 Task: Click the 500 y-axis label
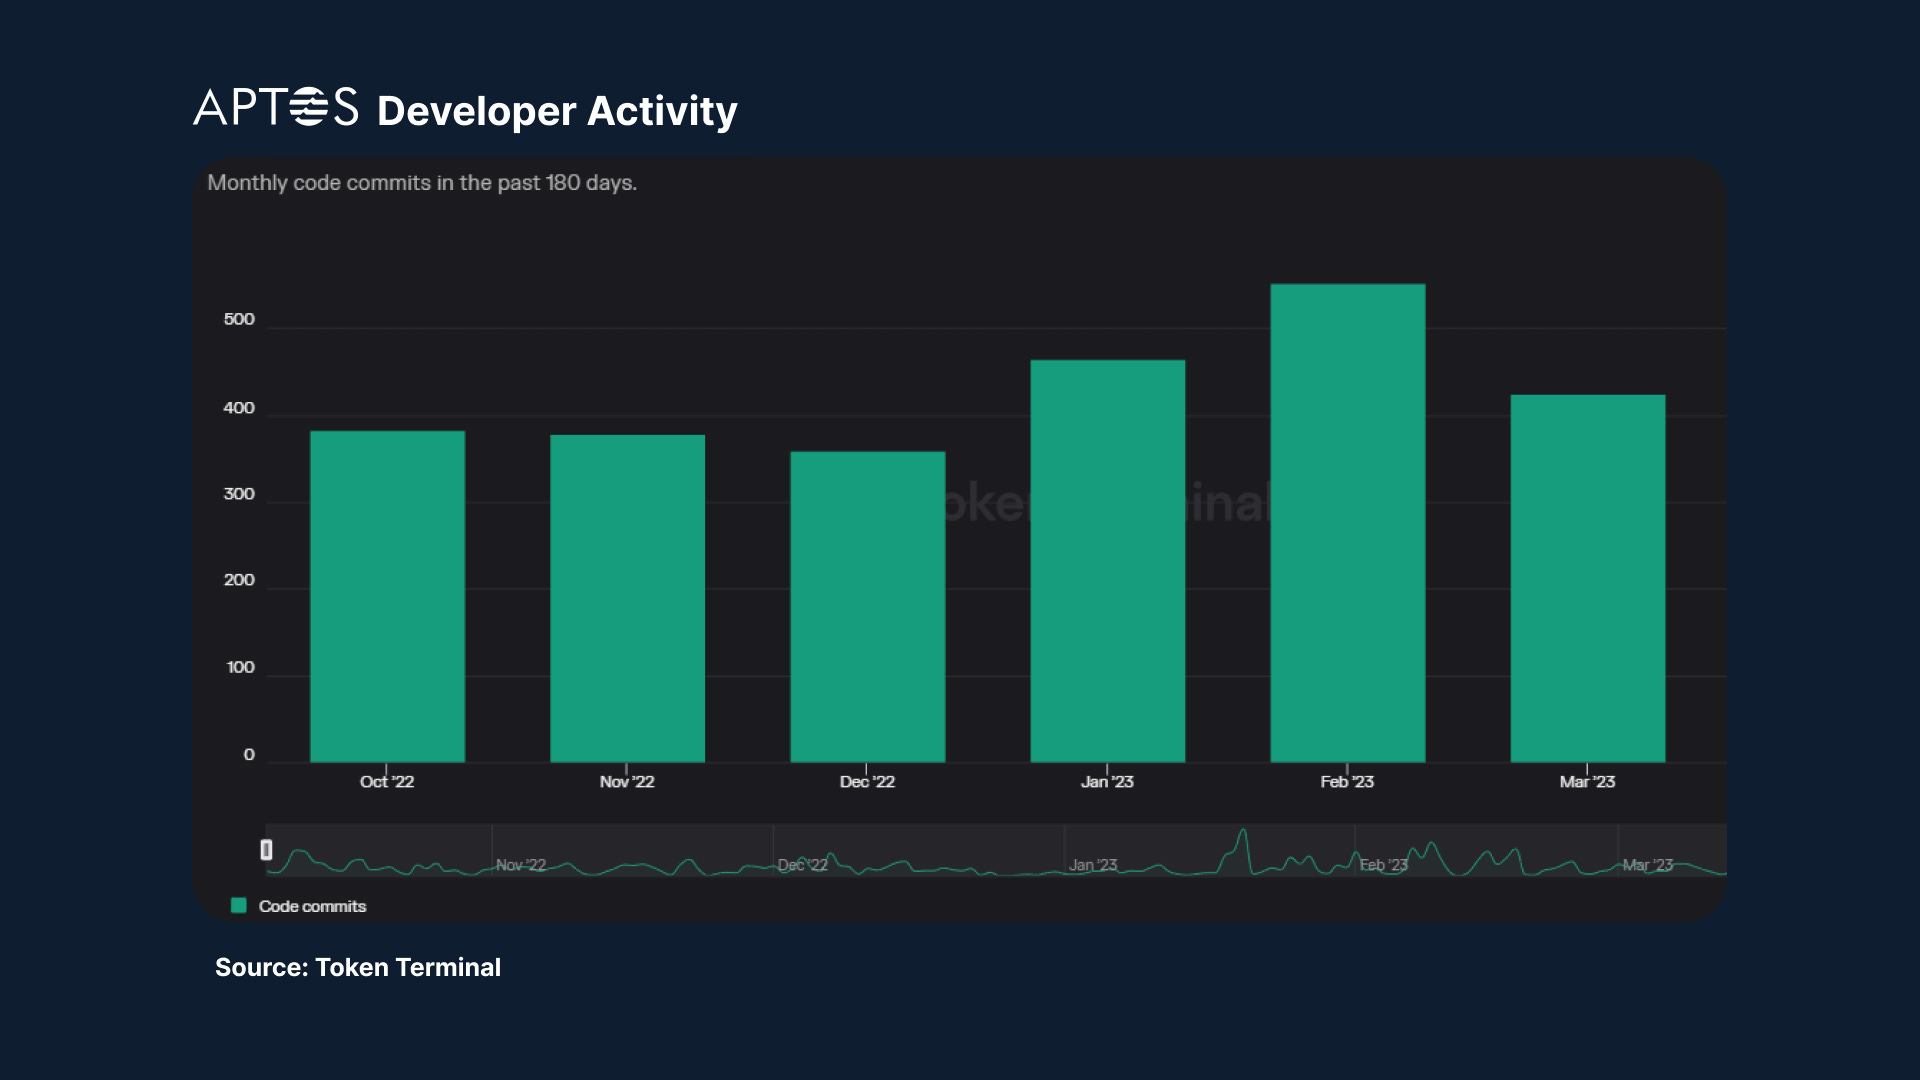239,319
